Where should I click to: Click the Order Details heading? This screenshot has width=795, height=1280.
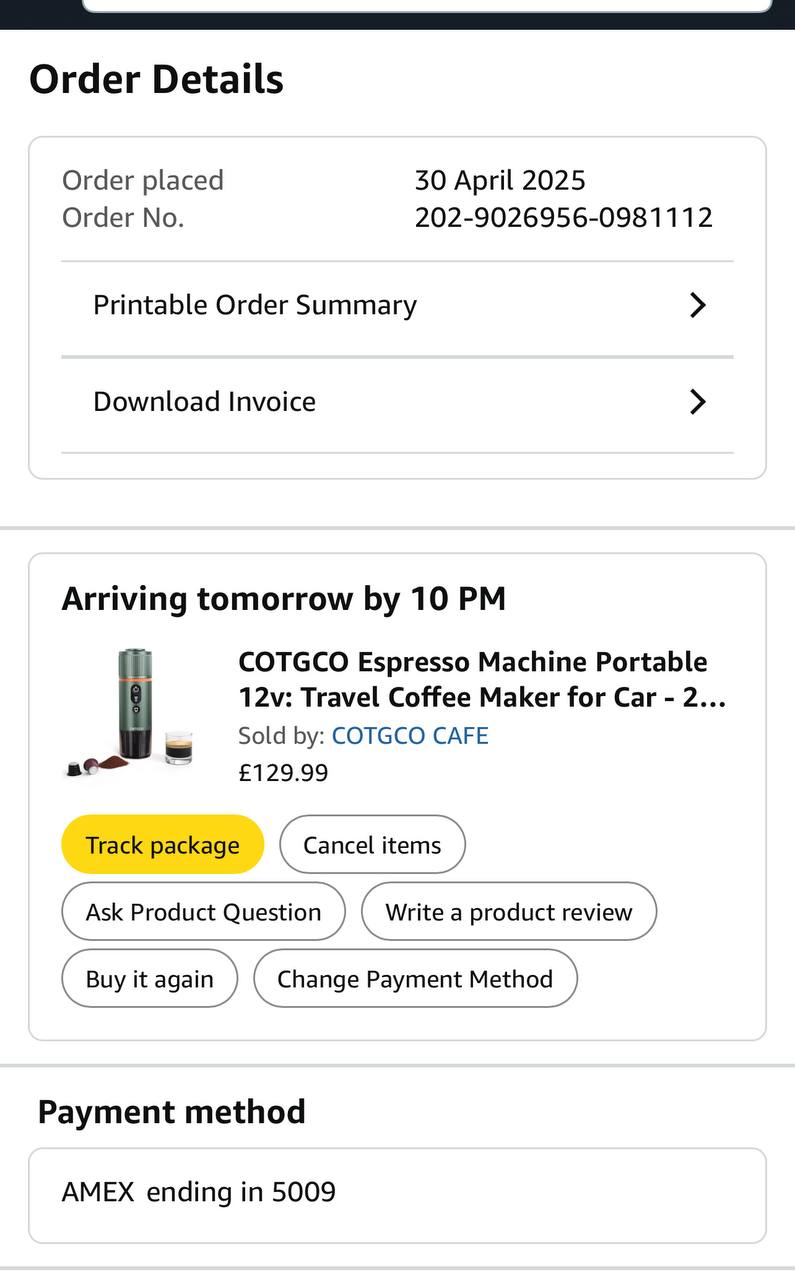[157, 79]
